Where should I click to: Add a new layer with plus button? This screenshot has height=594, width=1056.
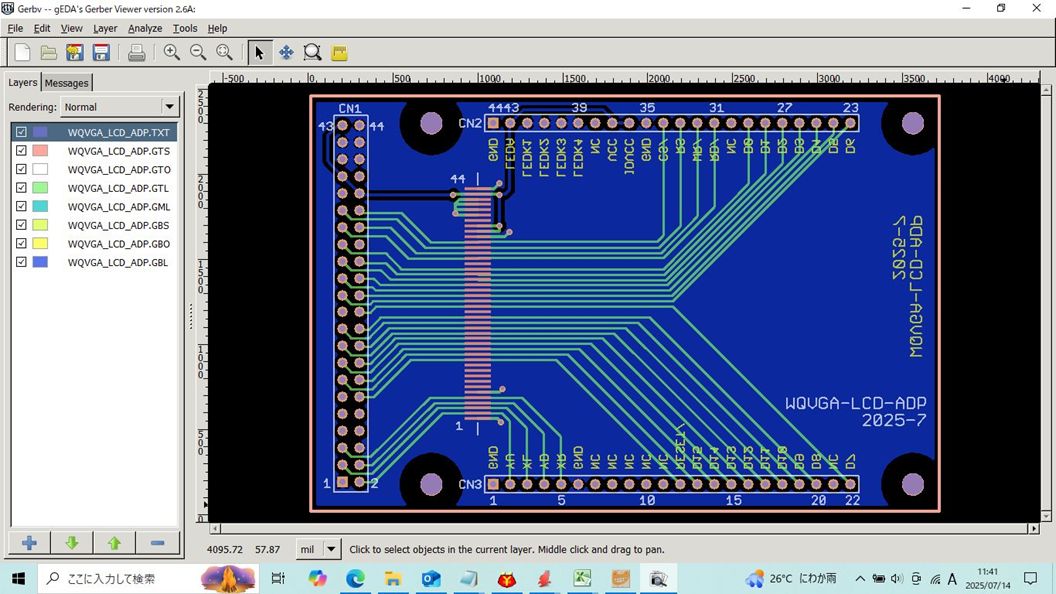tap(29, 543)
